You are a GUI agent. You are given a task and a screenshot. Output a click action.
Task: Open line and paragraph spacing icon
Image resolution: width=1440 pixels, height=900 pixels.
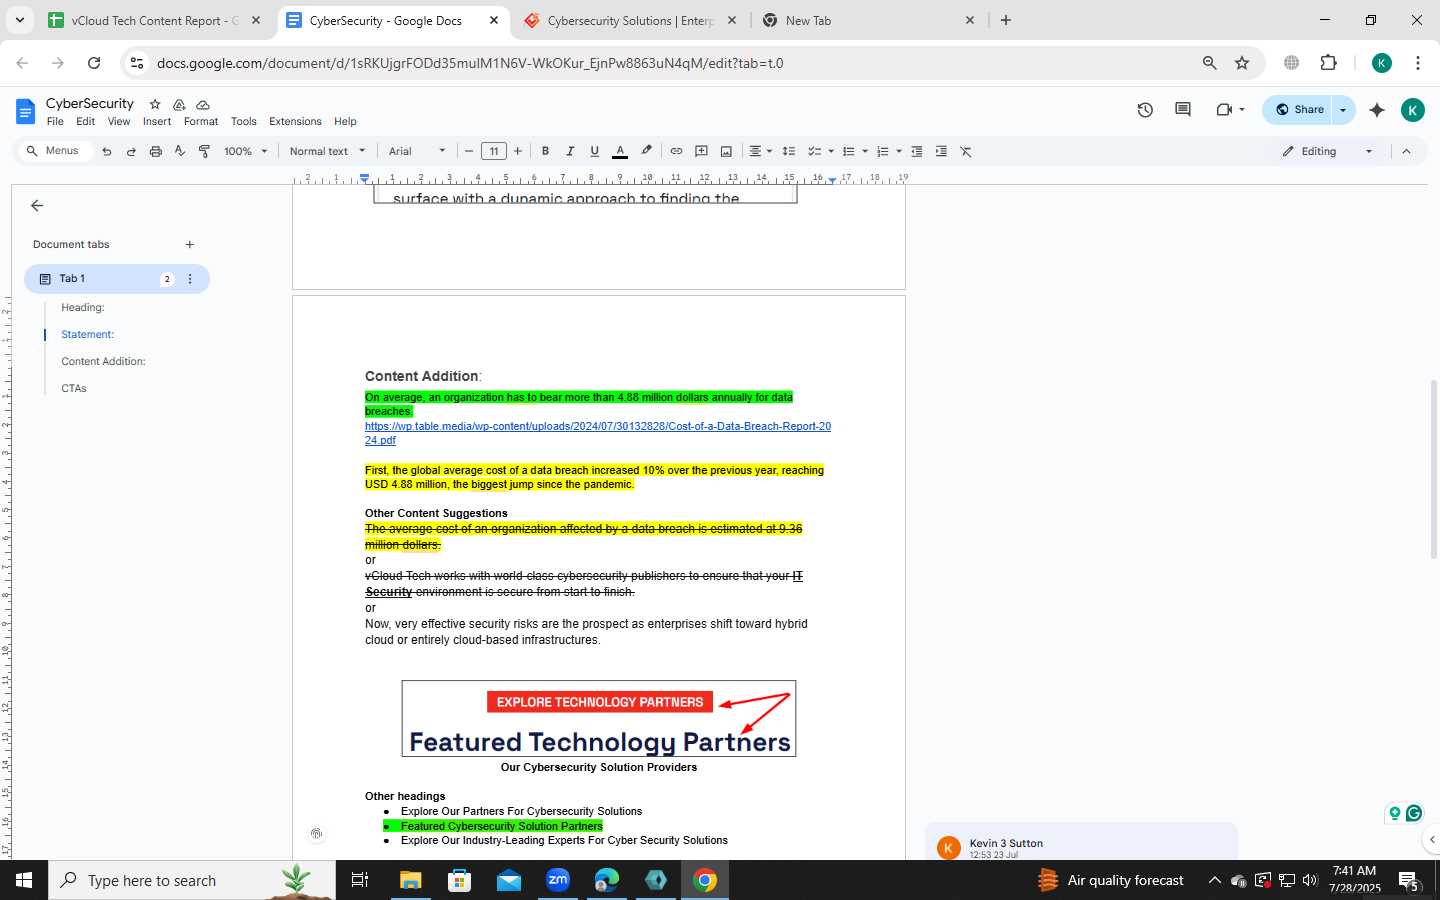[x=788, y=151]
